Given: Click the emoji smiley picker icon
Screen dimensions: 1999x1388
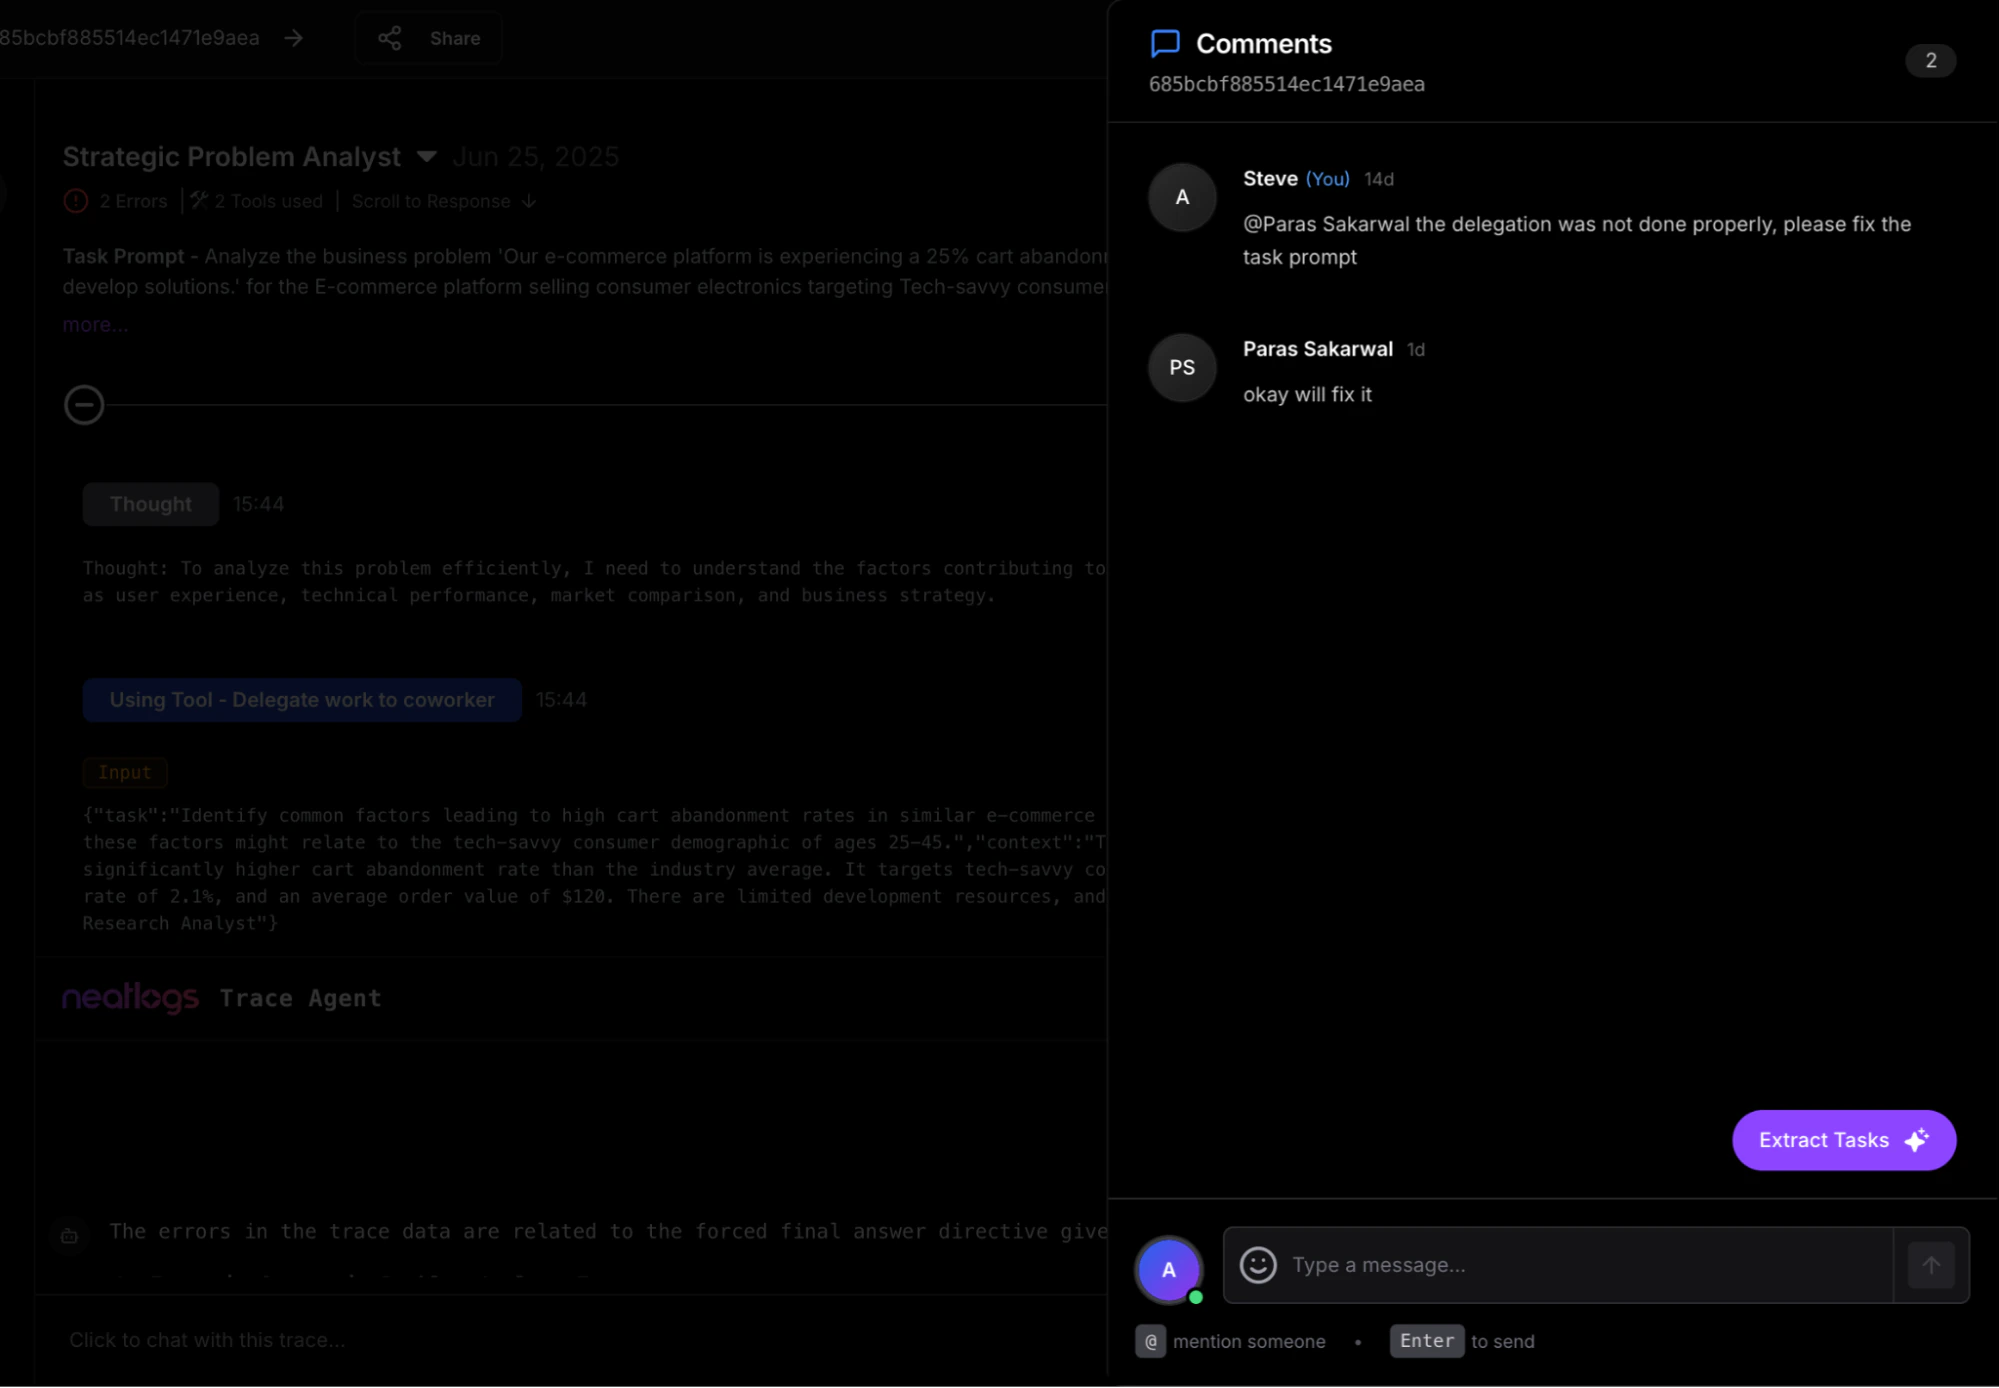Looking at the screenshot, I should tap(1258, 1265).
